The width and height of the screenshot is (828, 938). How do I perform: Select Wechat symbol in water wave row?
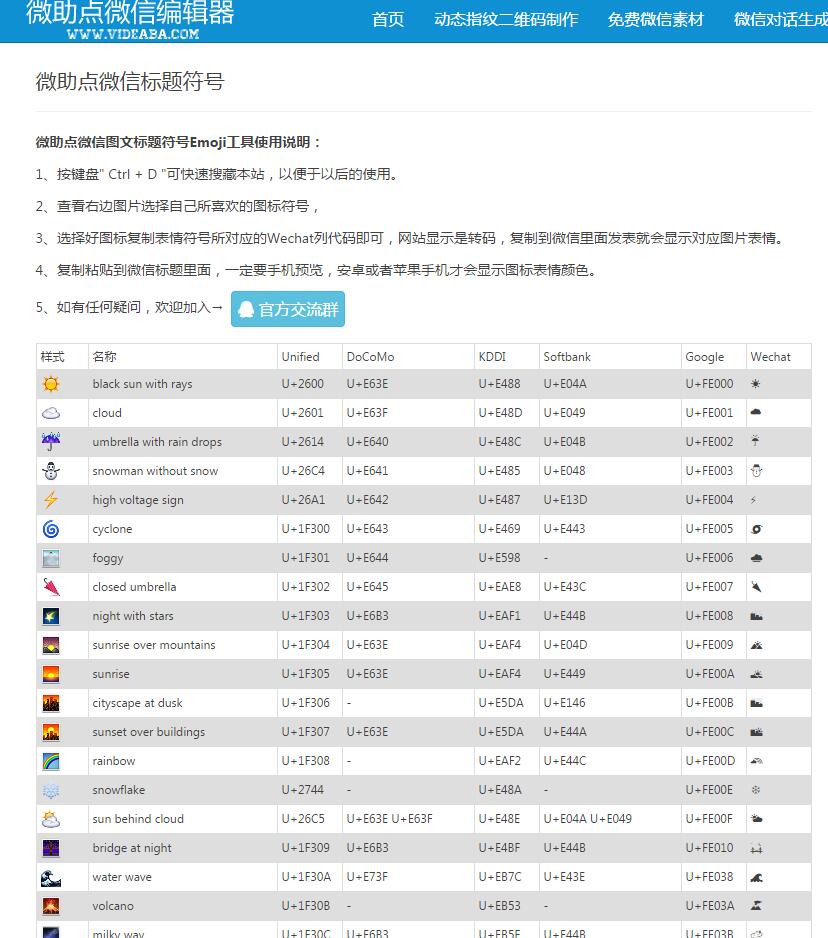click(756, 878)
